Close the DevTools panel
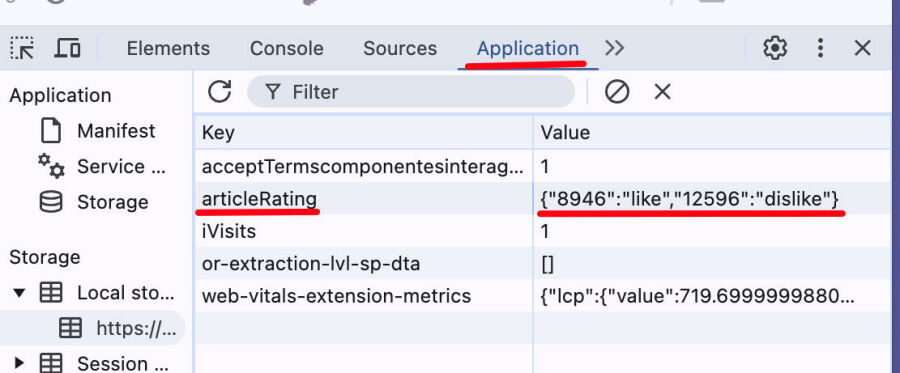Screen dimensions: 900x373 point(863,48)
